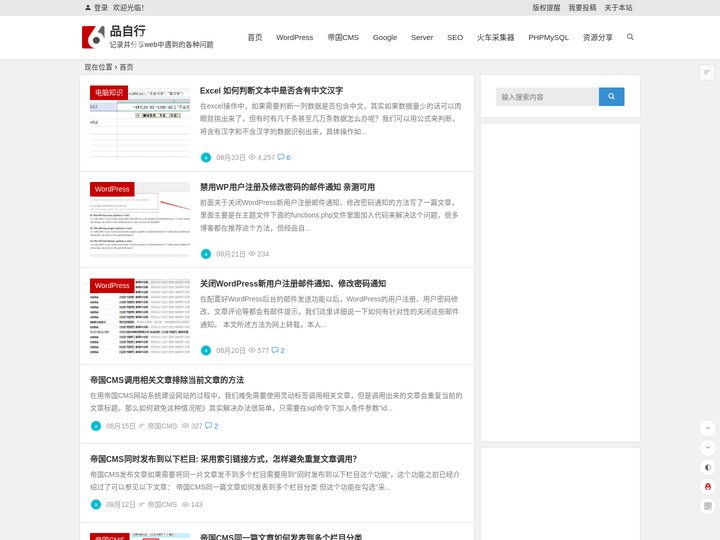Open the WordPress navigation menu item
The image size is (720, 540).
click(294, 37)
